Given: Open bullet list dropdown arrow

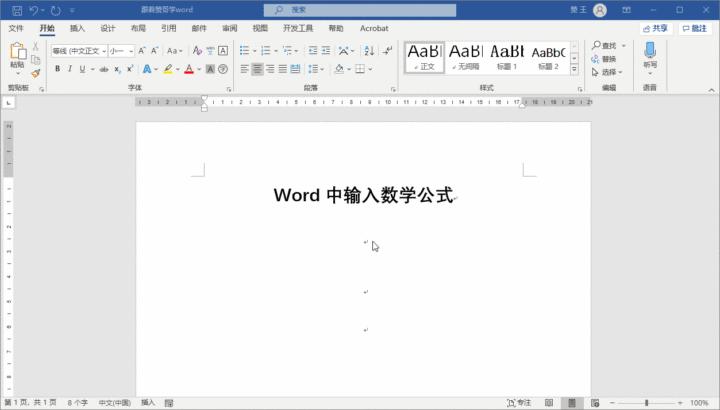Looking at the screenshot, I should point(254,51).
